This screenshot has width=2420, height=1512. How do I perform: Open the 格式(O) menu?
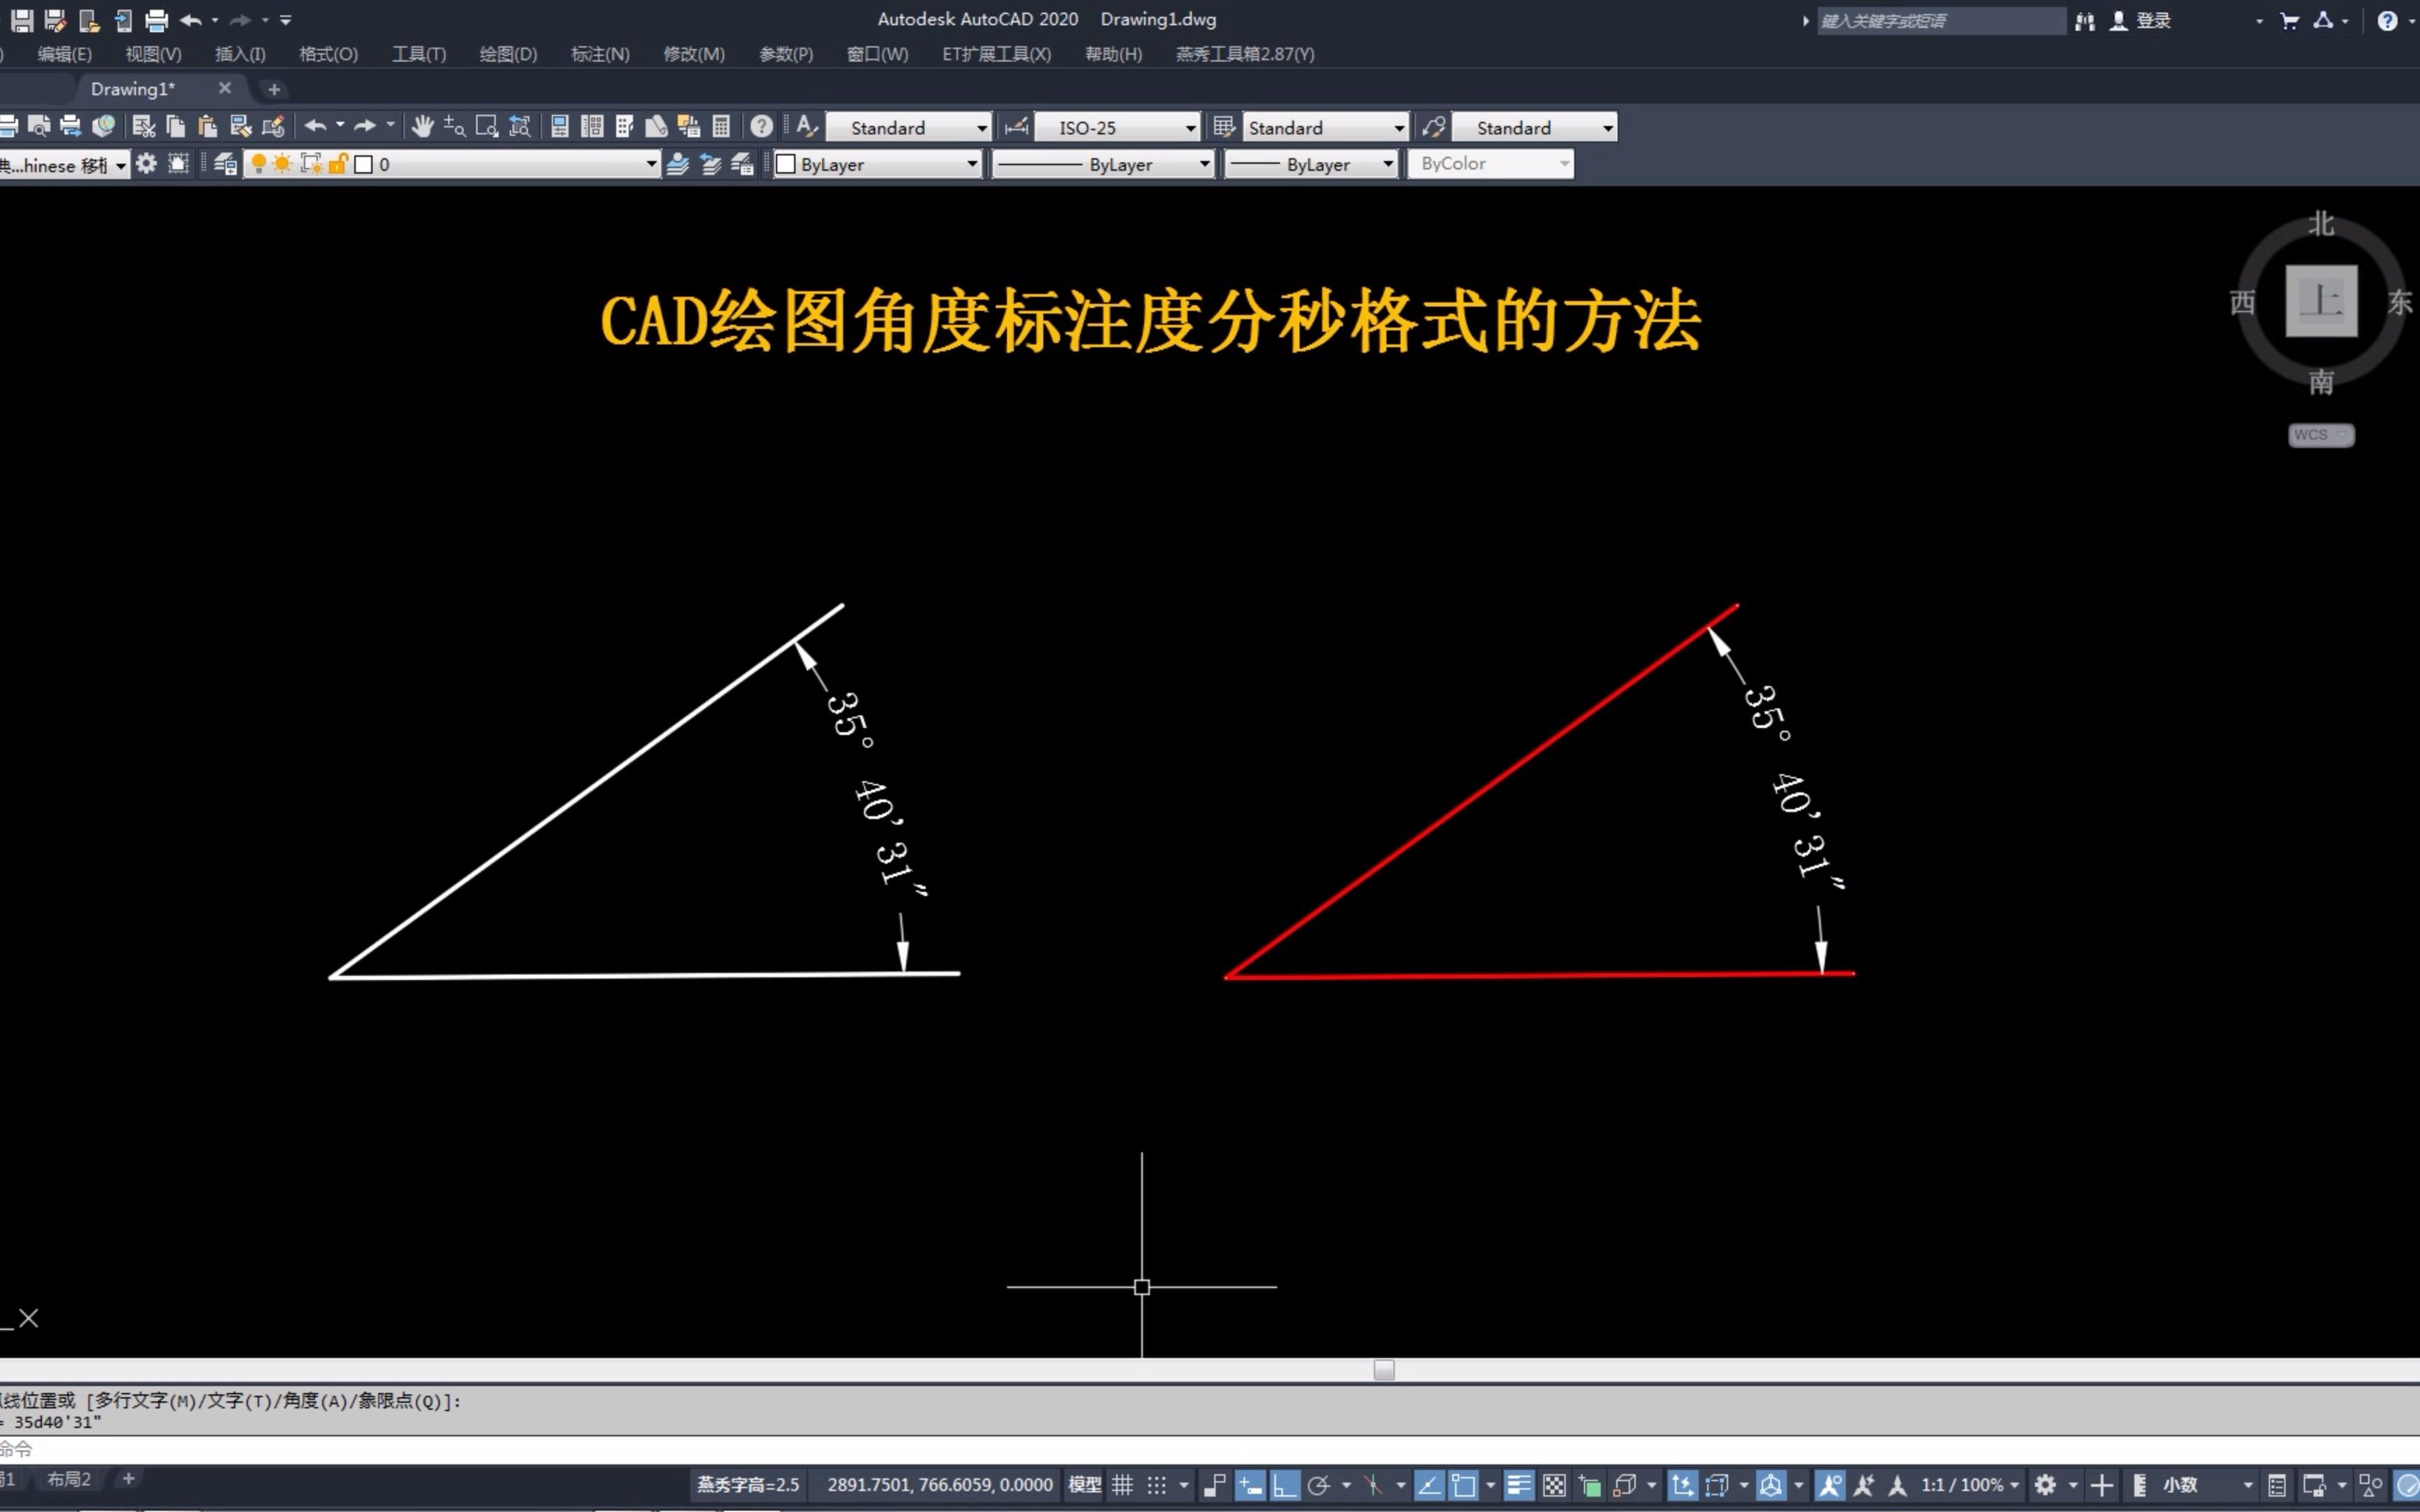pos(328,54)
